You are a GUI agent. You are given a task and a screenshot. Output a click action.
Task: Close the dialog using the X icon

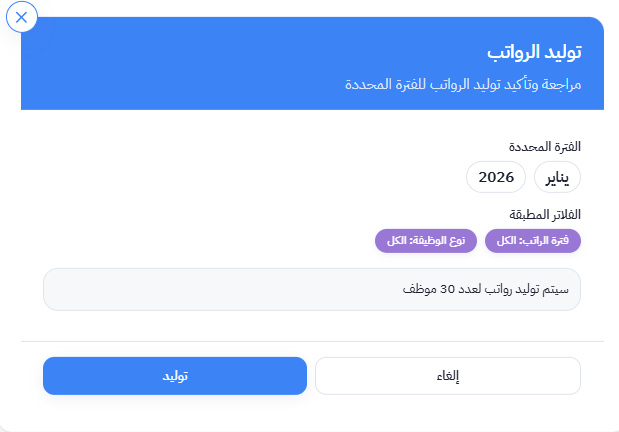22,17
